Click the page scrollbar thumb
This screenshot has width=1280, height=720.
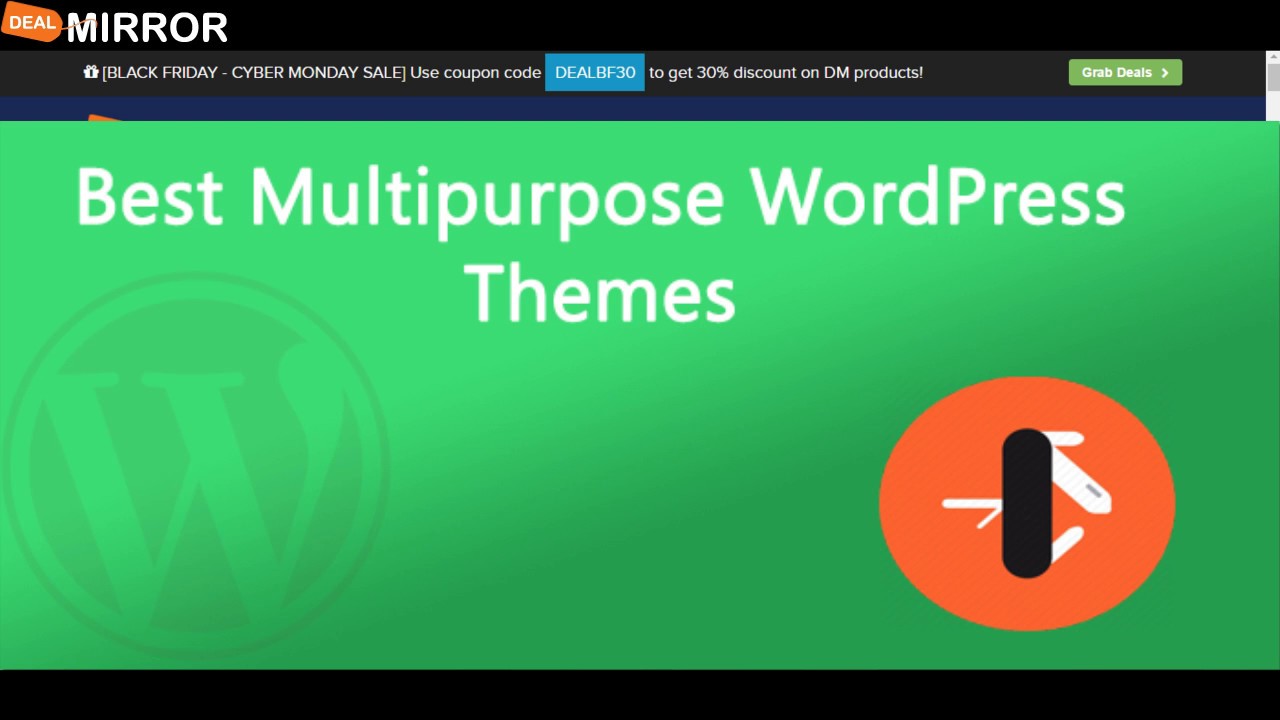pos(1273,78)
